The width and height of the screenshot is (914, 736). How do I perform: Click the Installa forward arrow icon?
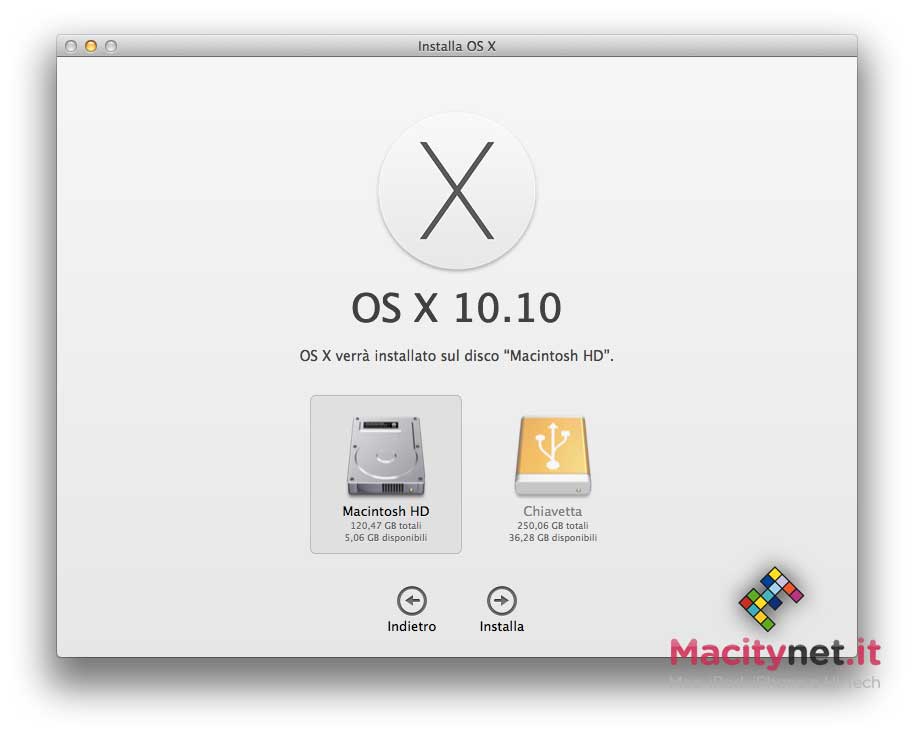[501, 600]
